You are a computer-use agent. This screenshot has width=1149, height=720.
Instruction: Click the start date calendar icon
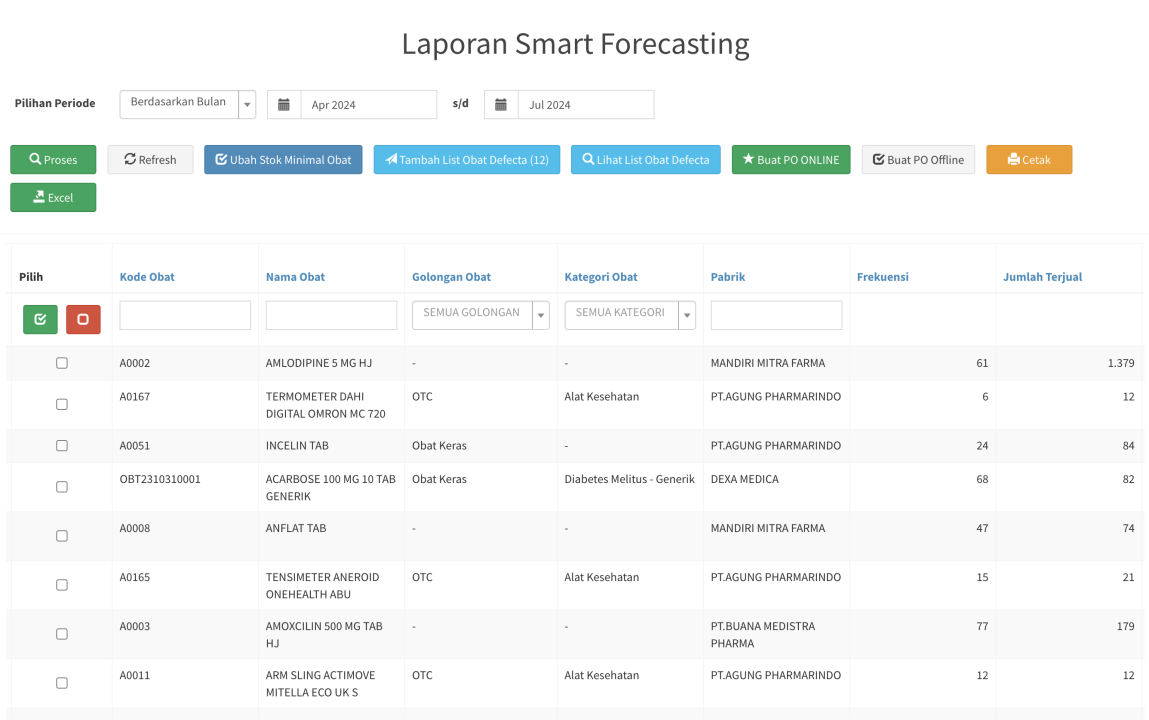tap(284, 105)
